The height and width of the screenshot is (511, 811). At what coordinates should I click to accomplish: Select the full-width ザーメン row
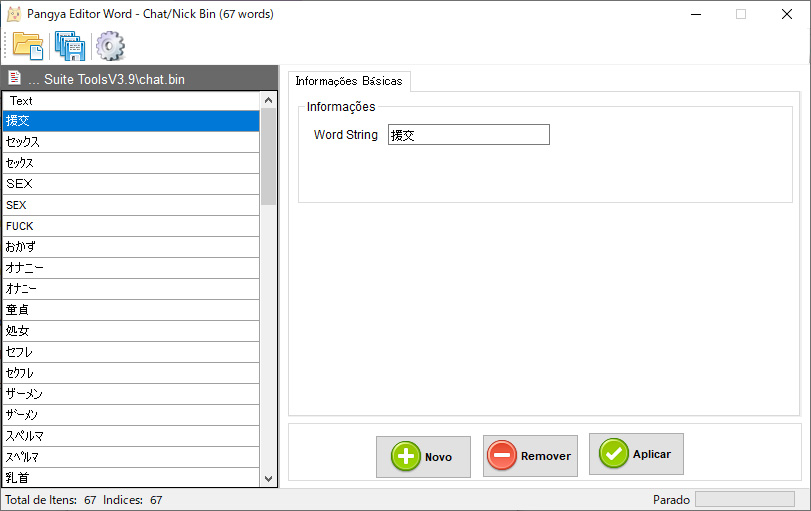pos(131,394)
